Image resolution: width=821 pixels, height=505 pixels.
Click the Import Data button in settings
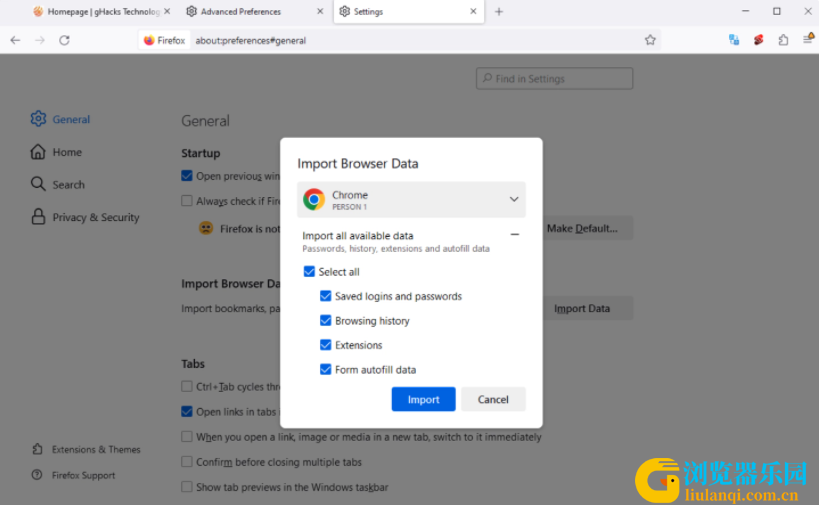[x=587, y=309]
